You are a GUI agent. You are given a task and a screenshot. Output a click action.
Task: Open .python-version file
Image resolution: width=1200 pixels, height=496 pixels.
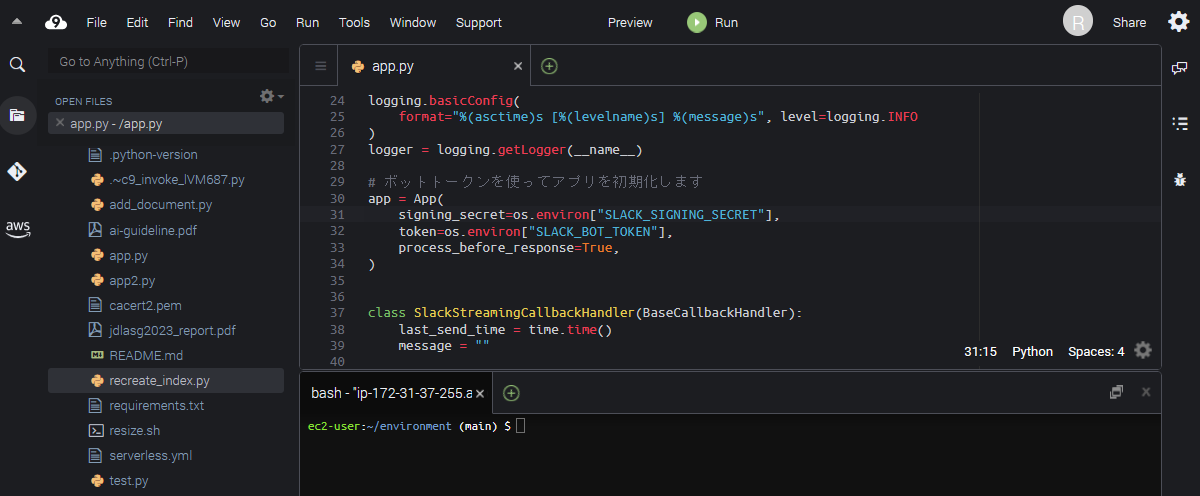153,154
